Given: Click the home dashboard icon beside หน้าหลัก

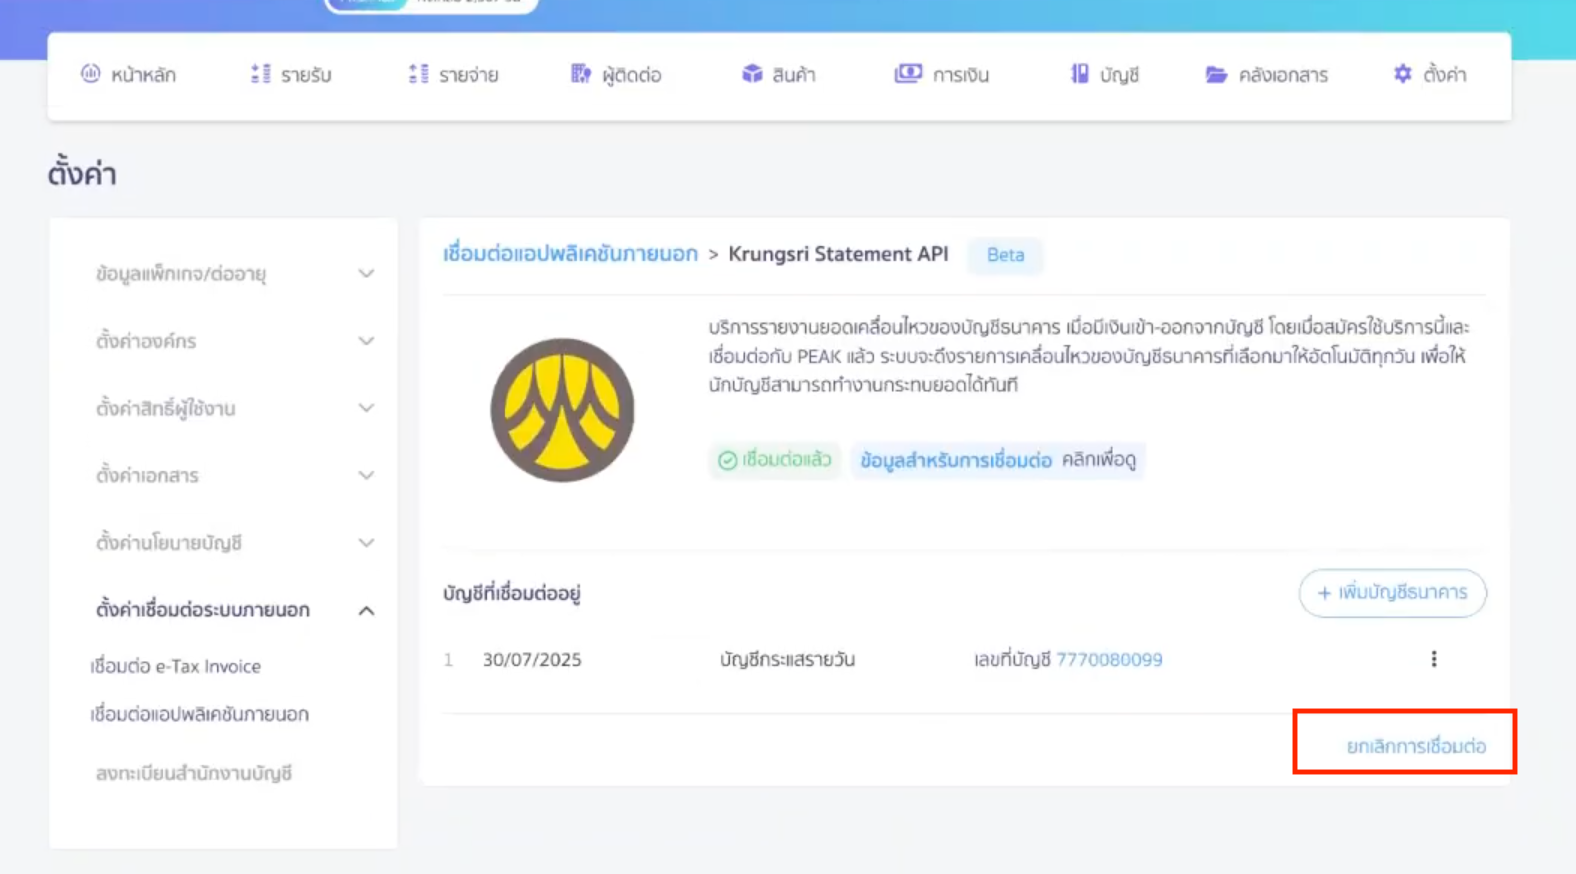Looking at the screenshot, I should [x=91, y=74].
